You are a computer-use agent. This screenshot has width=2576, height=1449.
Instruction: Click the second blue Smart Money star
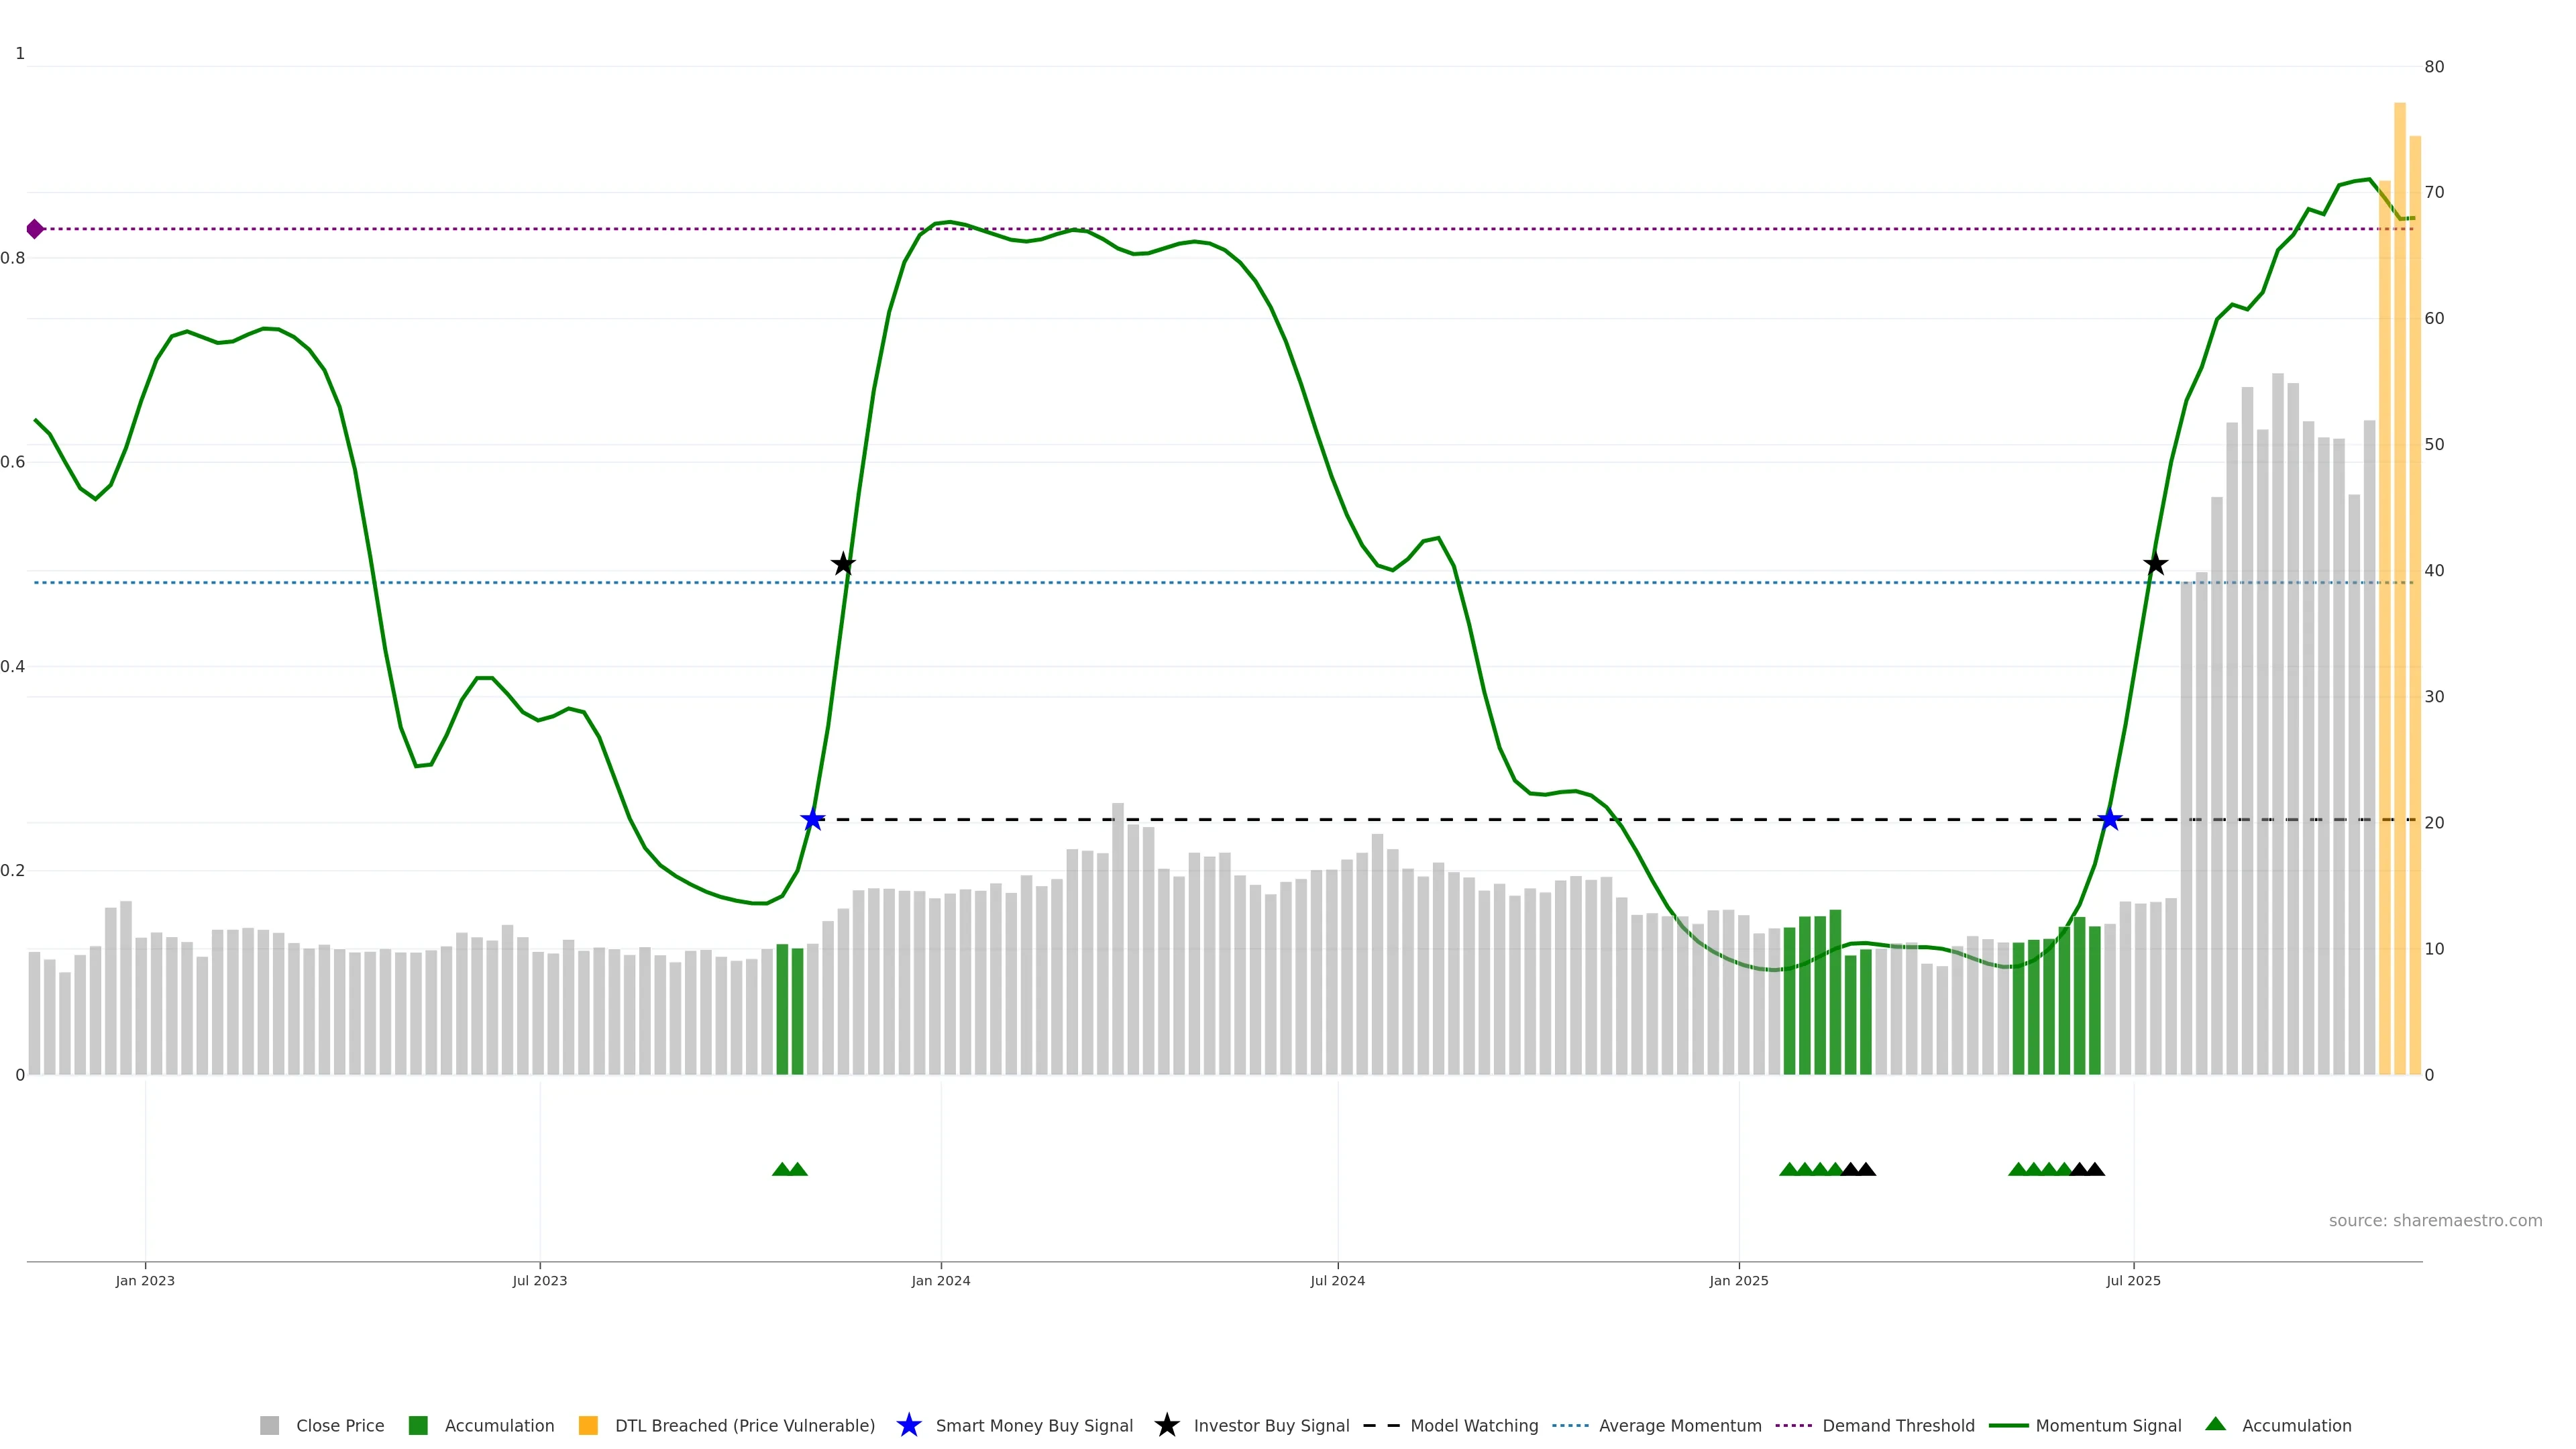[2110, 820]
